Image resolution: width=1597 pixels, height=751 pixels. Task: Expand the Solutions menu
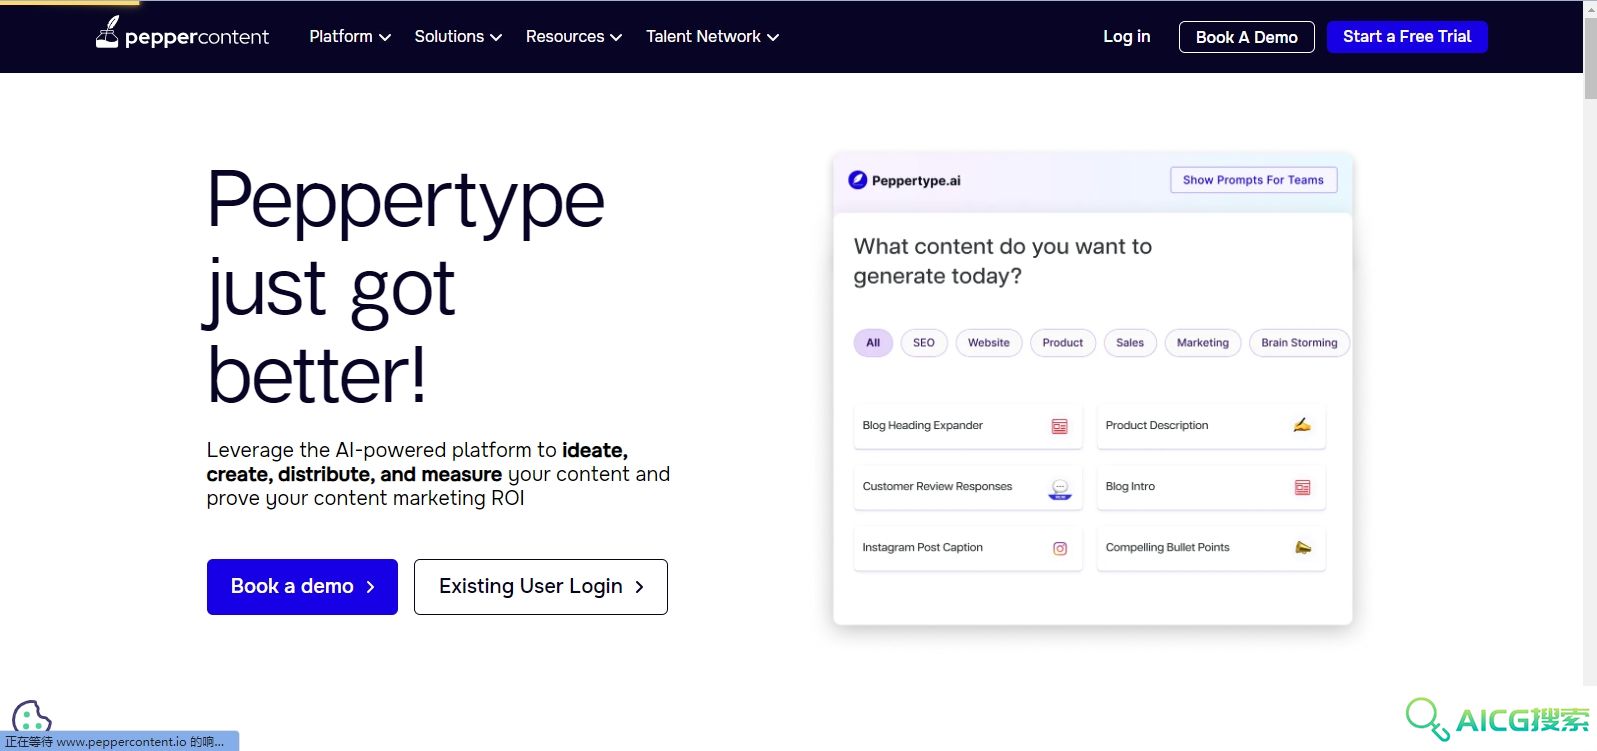pos(458,37)
